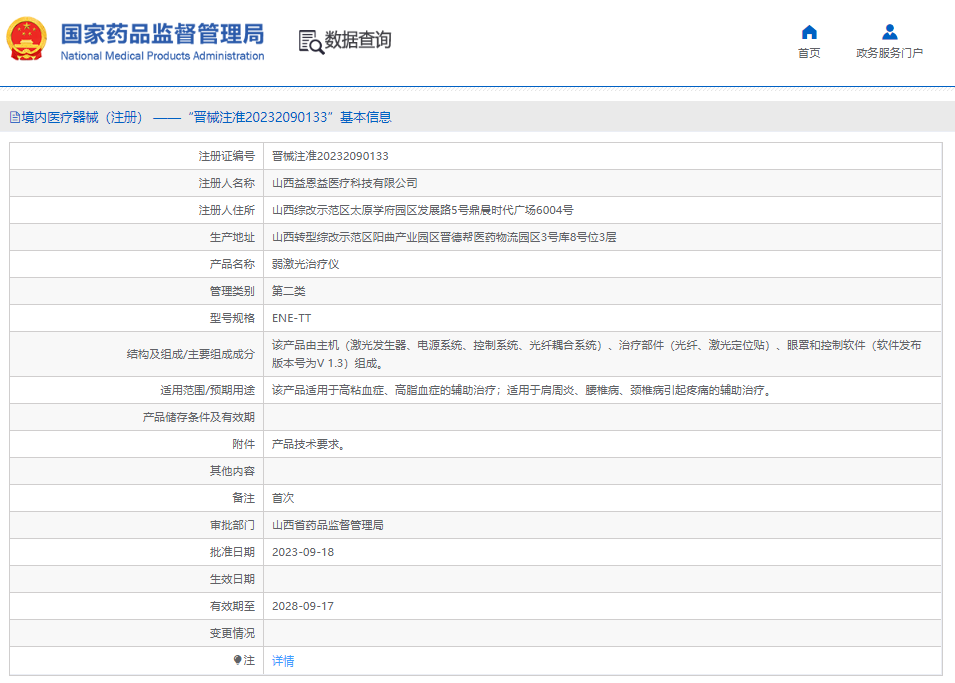Select product name 弱激光治疗仪

[x=305, y=264]
